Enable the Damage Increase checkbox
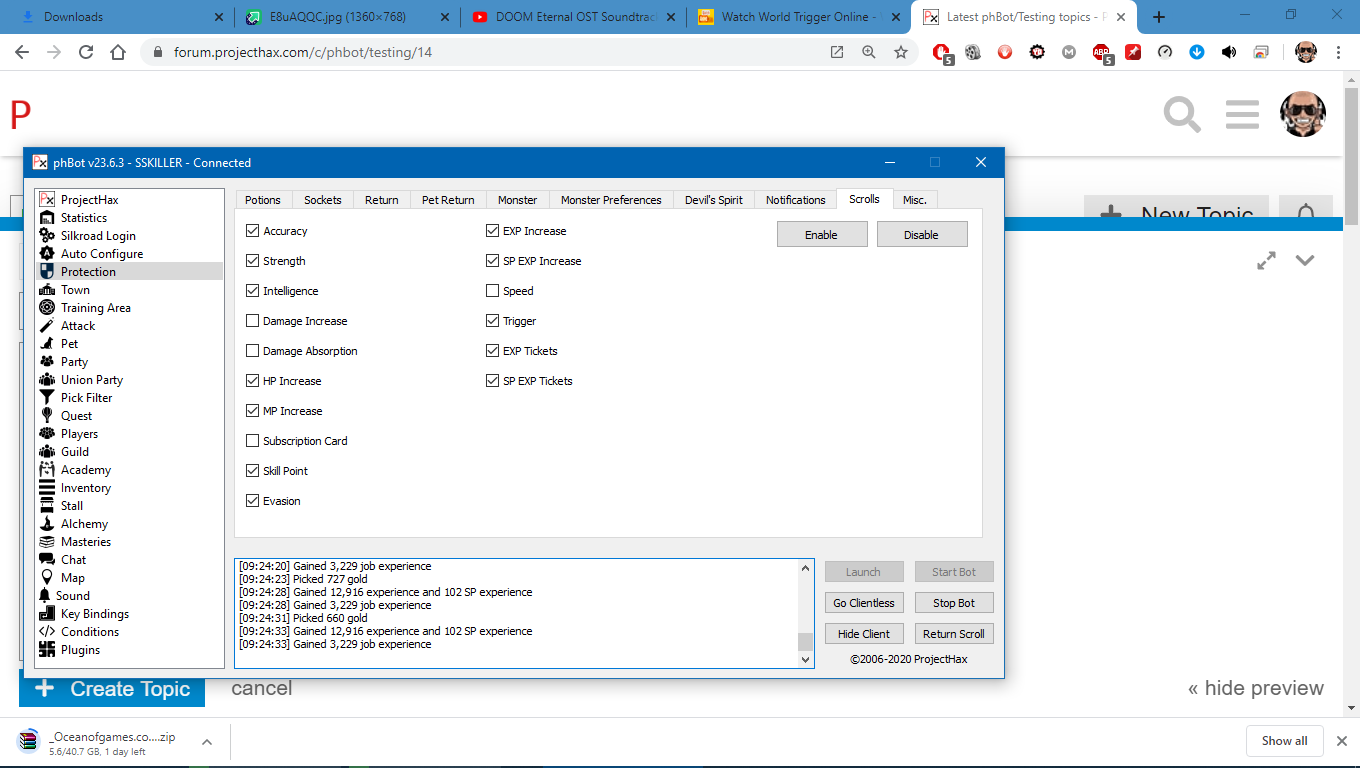Image resolution: width=1360 pixels, height=768 pixels. [253, 321]
